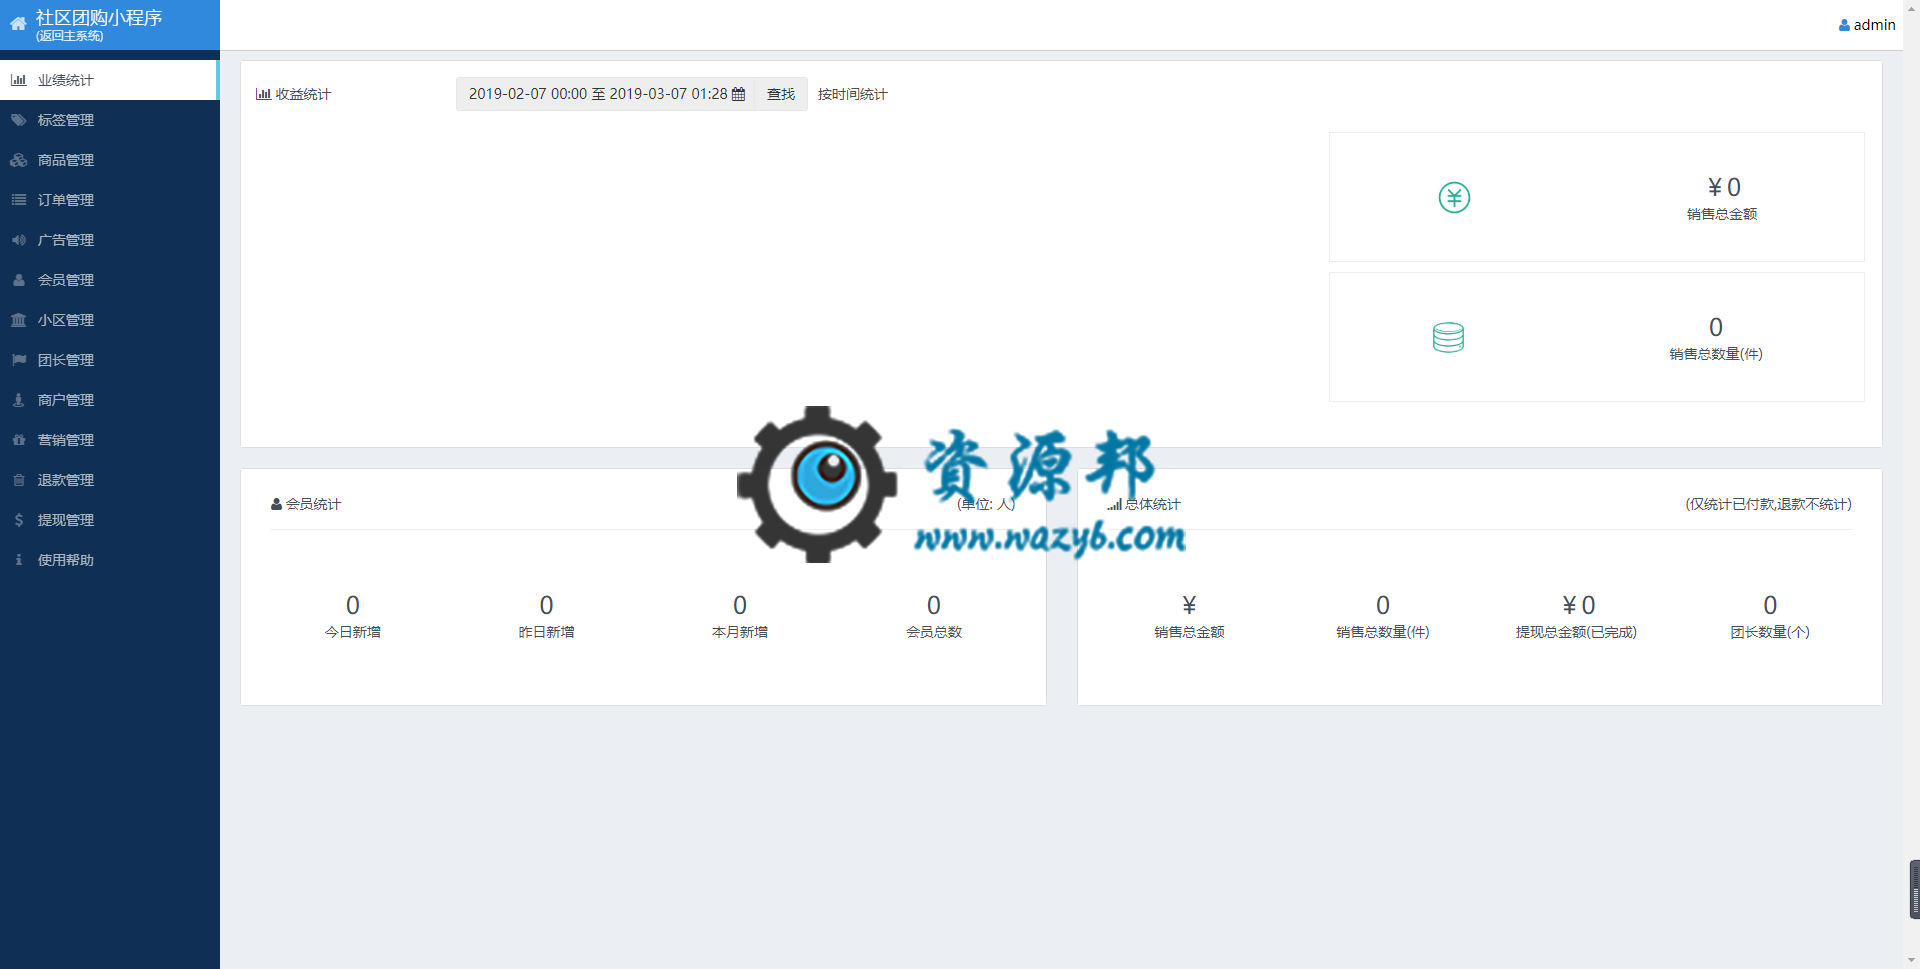This screenshot has width=1920, height=969.
Task: Click the 查找 search button
Action: coord(781,94)
